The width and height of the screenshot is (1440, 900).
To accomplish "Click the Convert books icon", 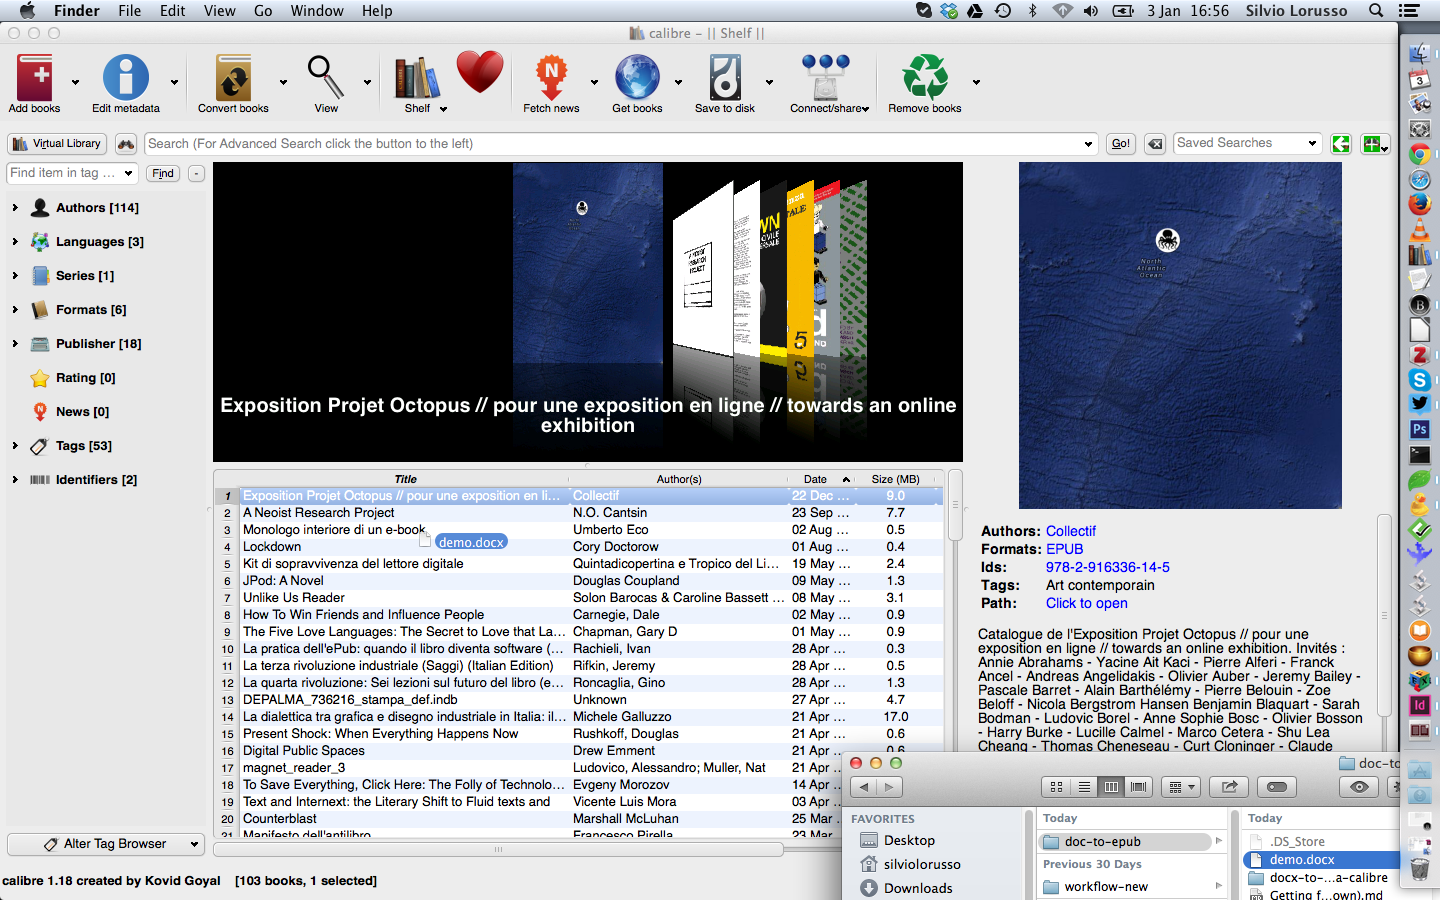I will tap(233, 77).
